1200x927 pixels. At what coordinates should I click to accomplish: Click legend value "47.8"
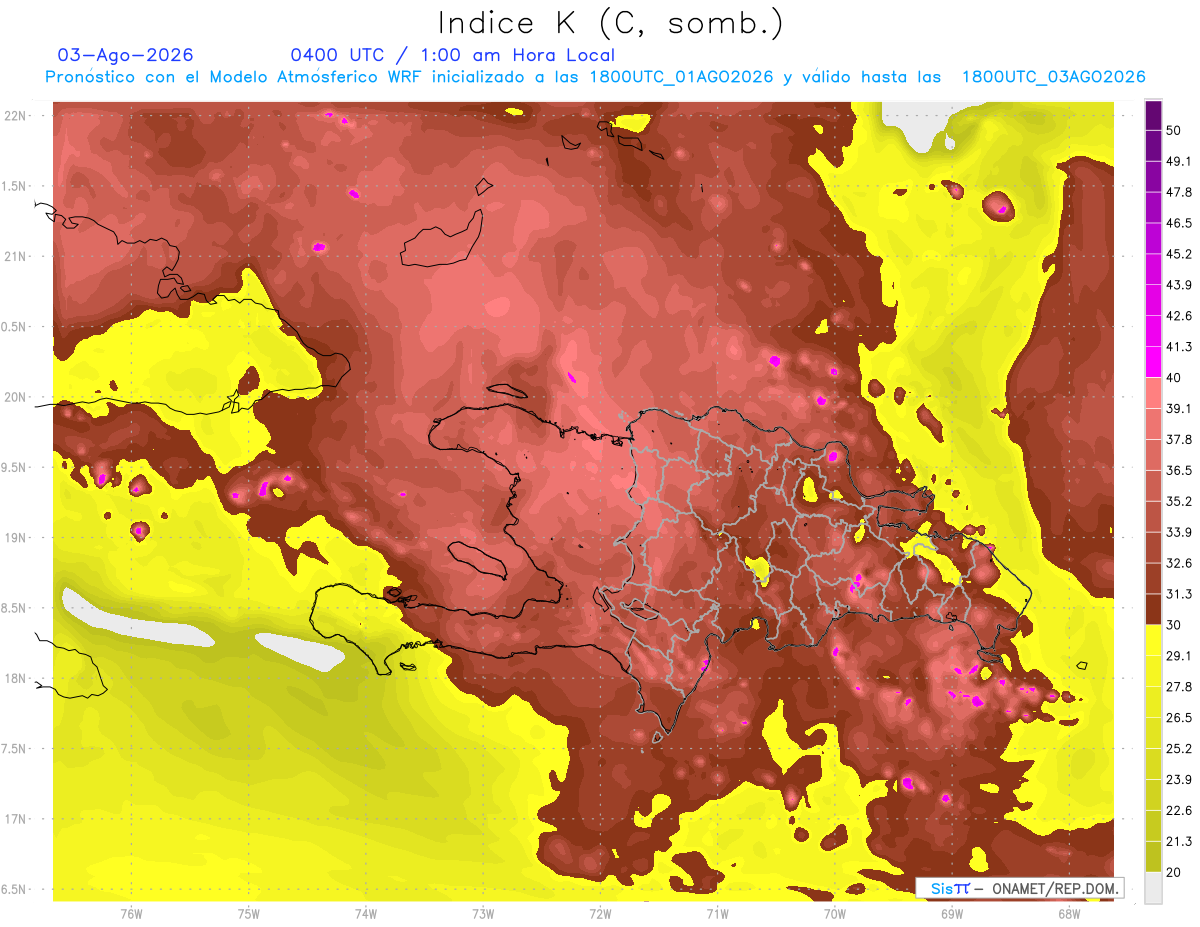pyautogui.click(x=1179, y=192)
